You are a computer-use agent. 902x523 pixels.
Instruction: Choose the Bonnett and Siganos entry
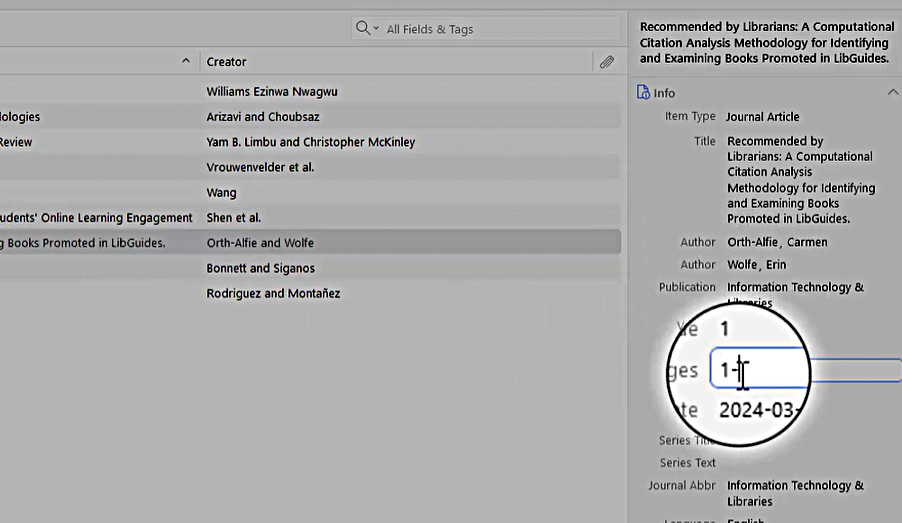(260, 268)
